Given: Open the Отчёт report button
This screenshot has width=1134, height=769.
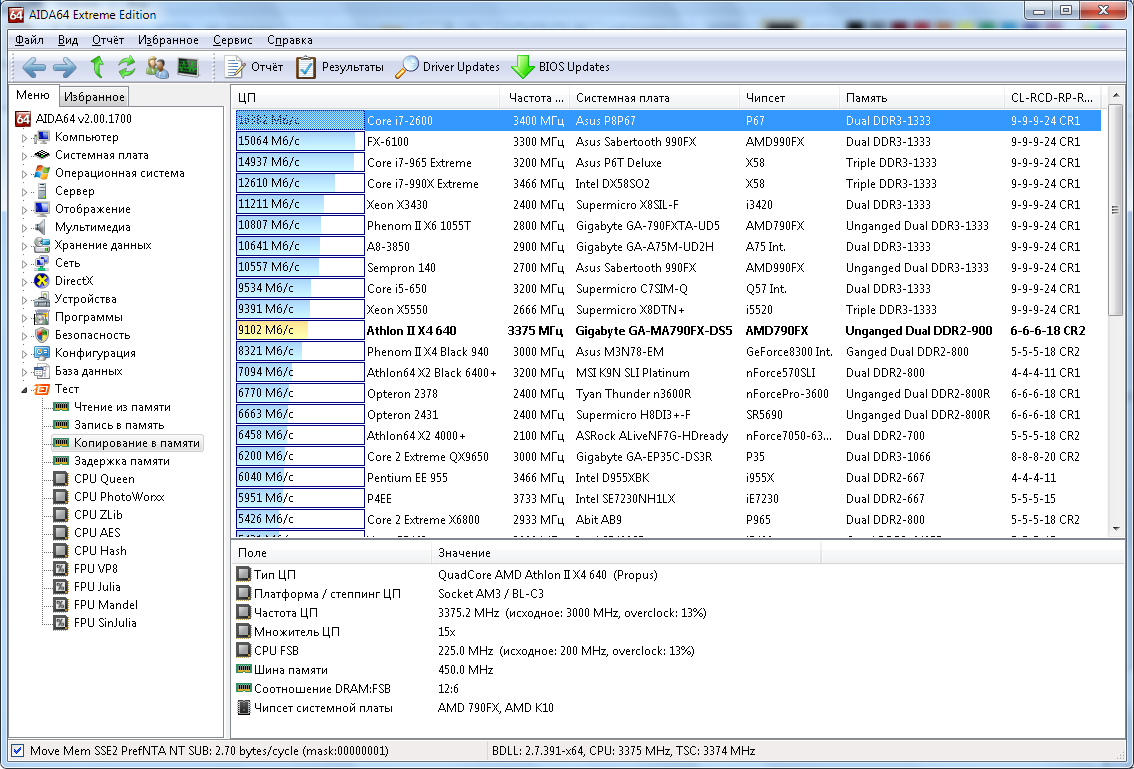Looking at the screenshot, I should click(x=253, y=67).
